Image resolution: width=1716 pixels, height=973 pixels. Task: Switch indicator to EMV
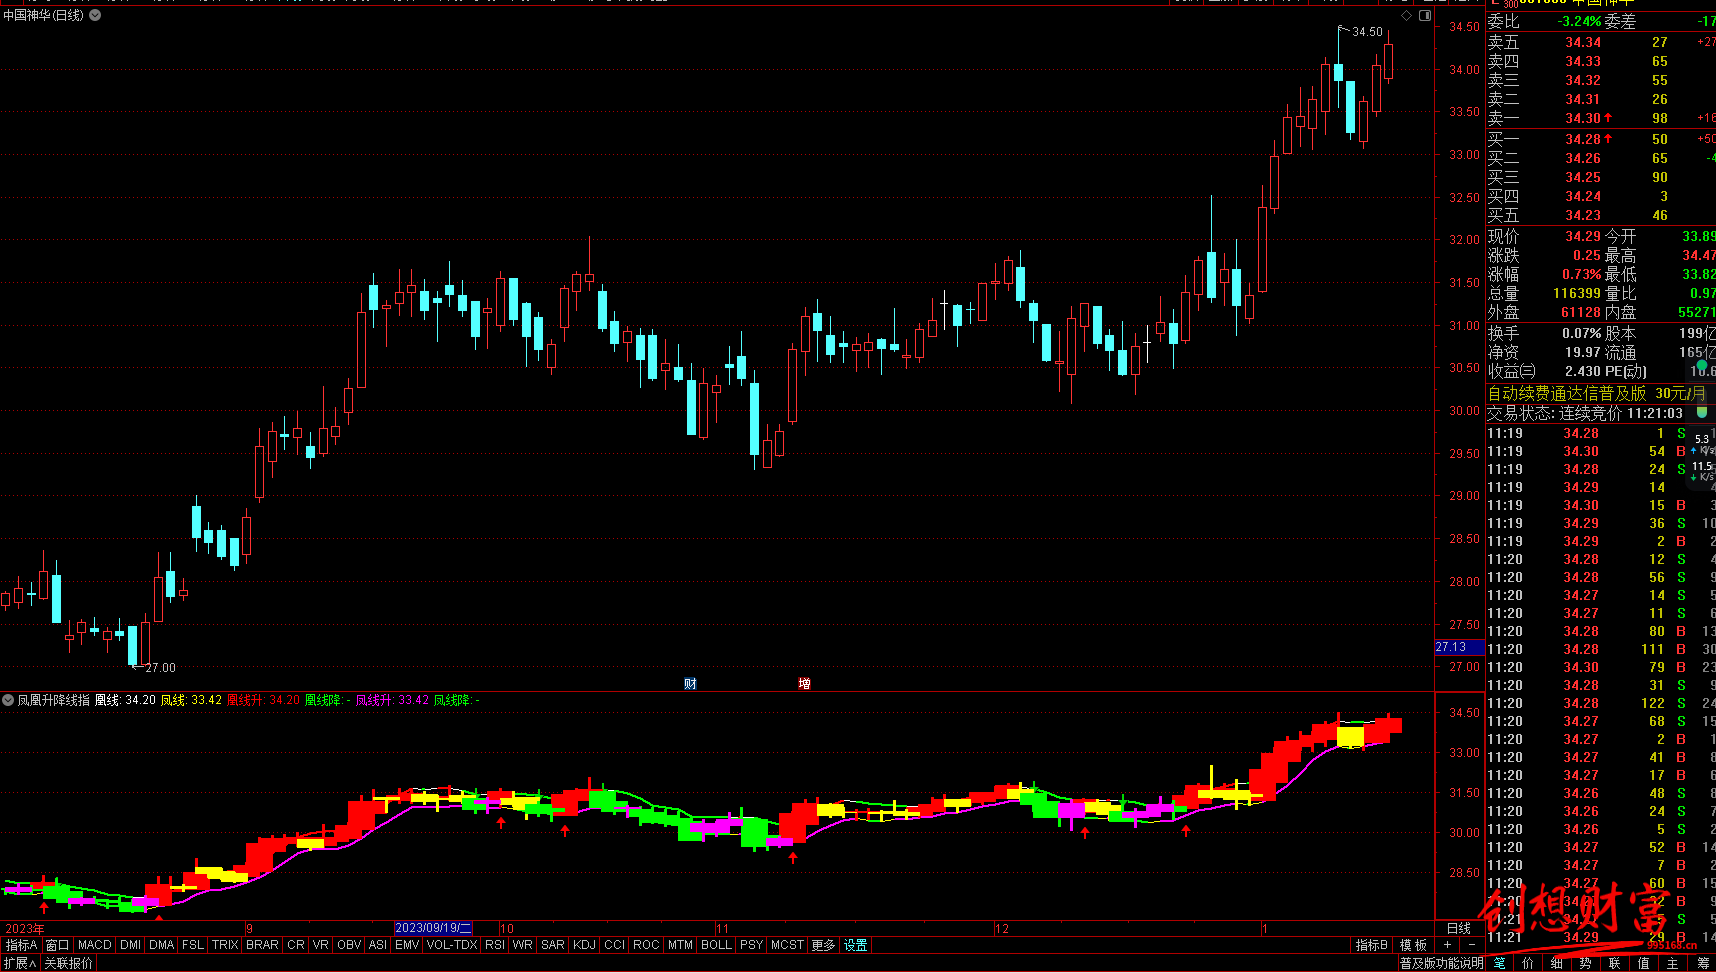[407, 945]
